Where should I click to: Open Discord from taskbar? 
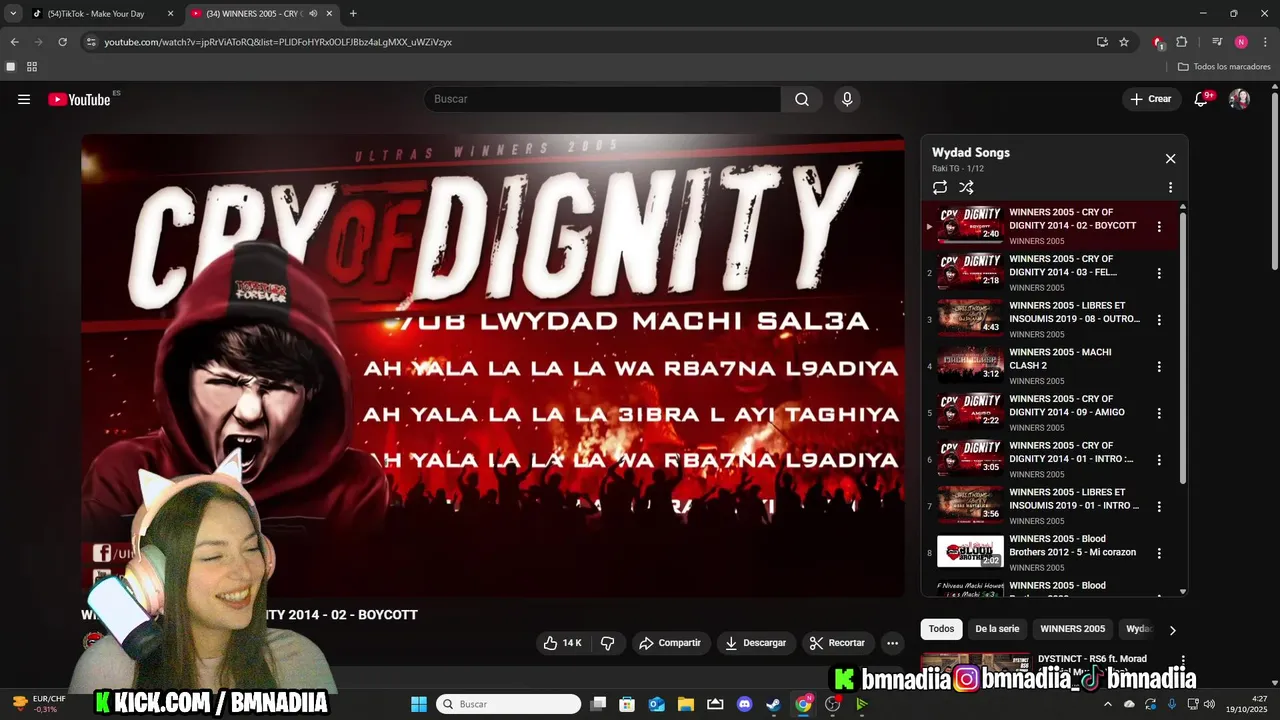tap(744, 704)
